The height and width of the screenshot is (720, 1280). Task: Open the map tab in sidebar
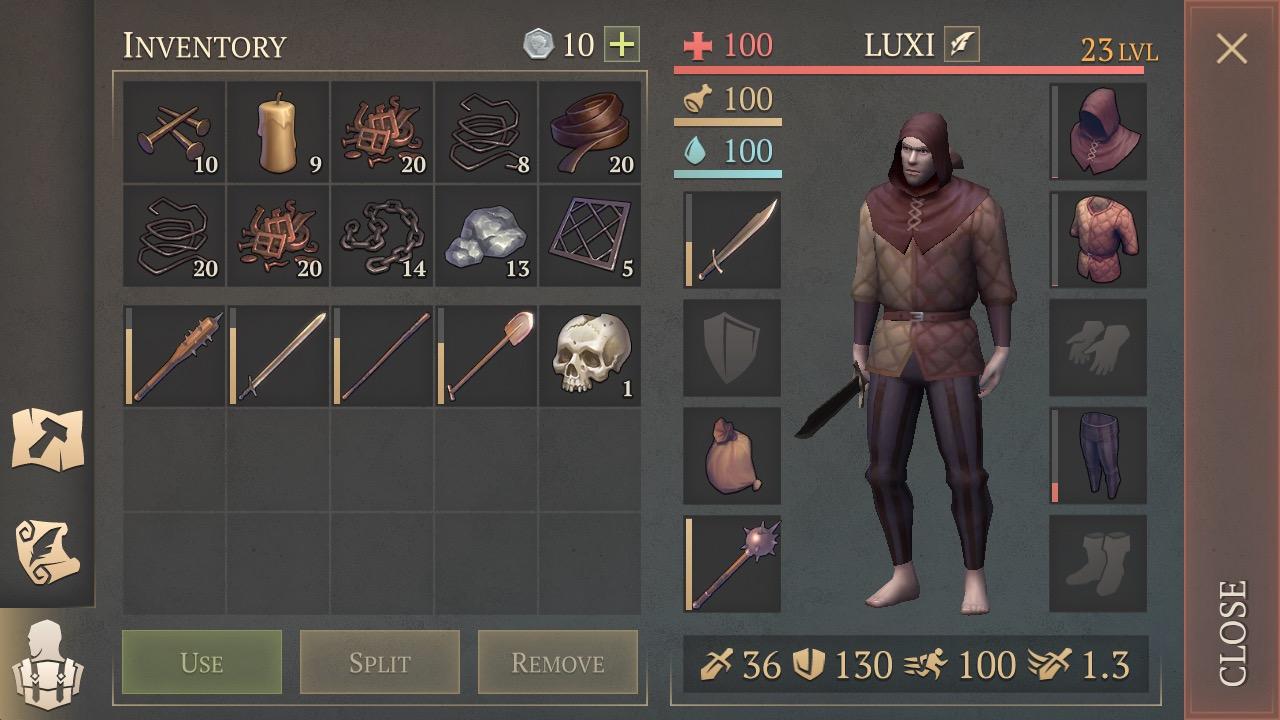(47, 438)
